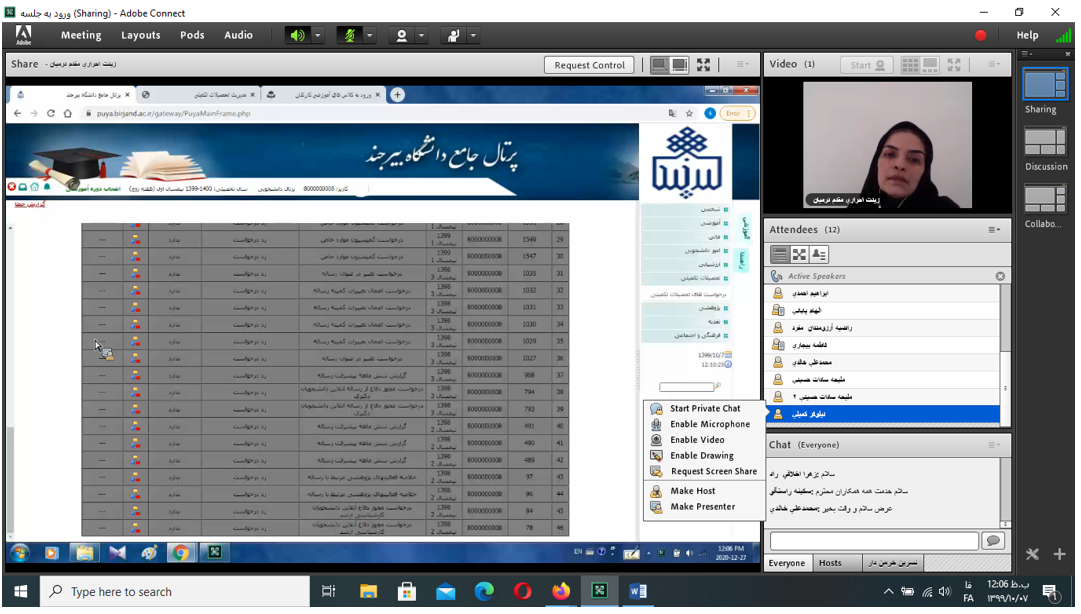Click the Type here to search box
The width and height of the screenshot is (1081, 614).
(x=175, y=591)
